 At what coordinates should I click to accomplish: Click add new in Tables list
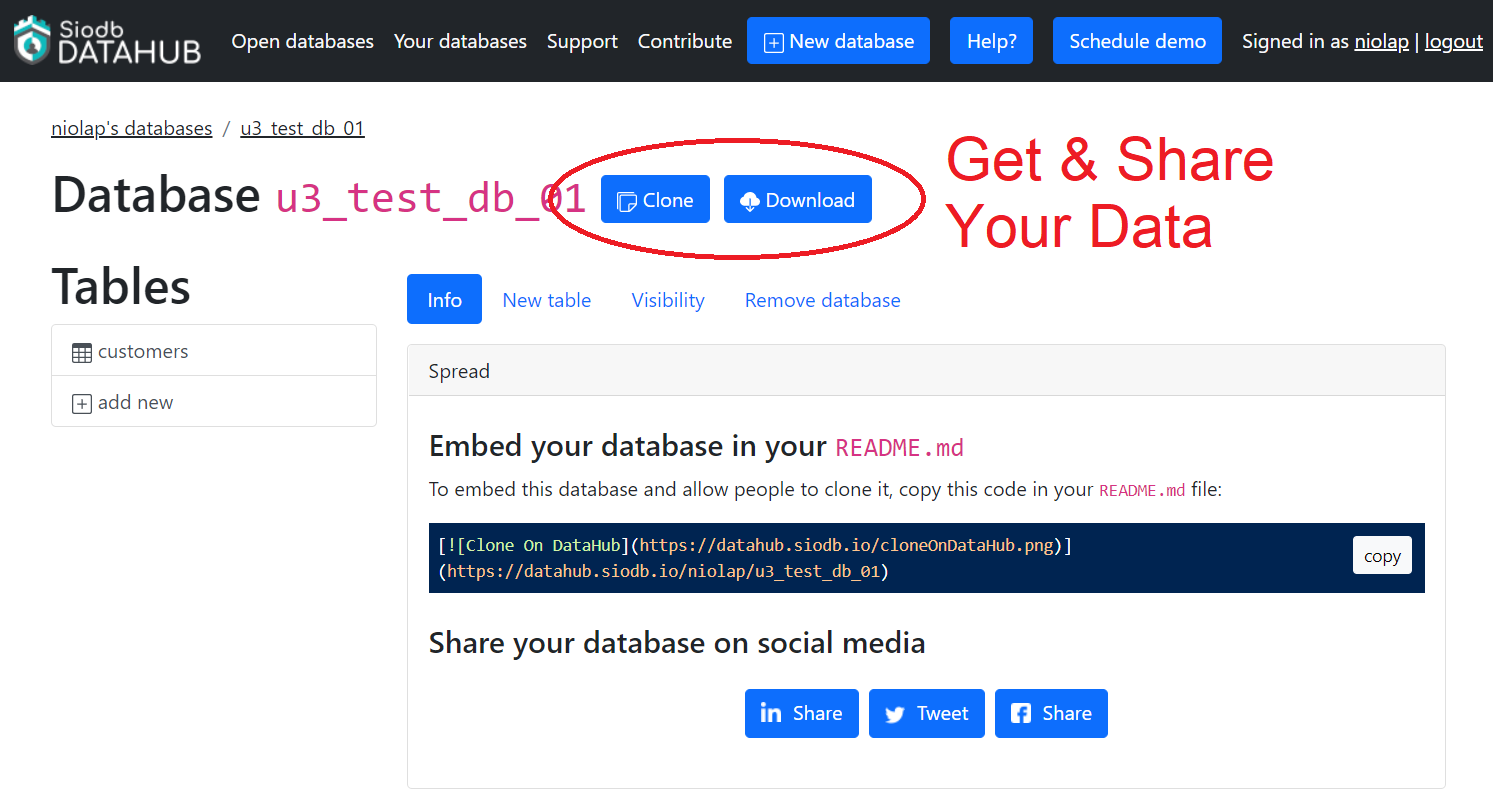pos(214,402)
